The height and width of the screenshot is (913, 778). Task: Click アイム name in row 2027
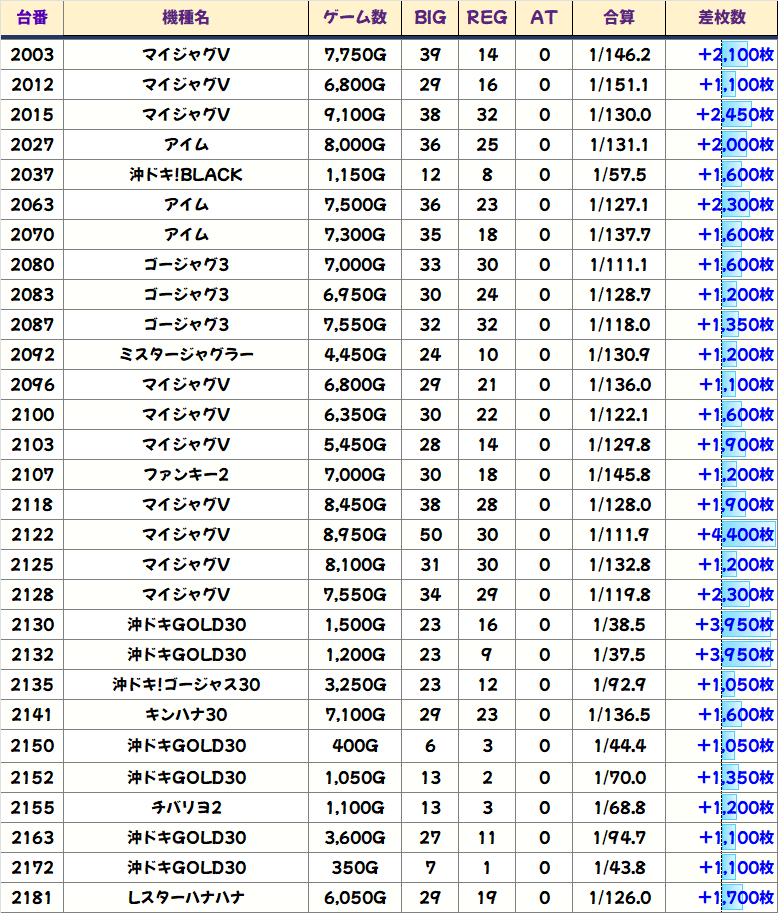186,145
